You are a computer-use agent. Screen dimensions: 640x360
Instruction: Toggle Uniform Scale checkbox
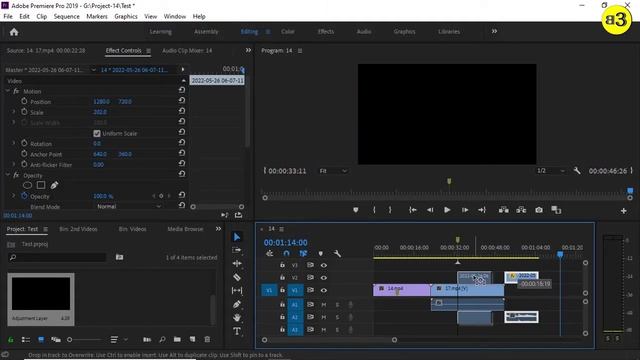97,133
